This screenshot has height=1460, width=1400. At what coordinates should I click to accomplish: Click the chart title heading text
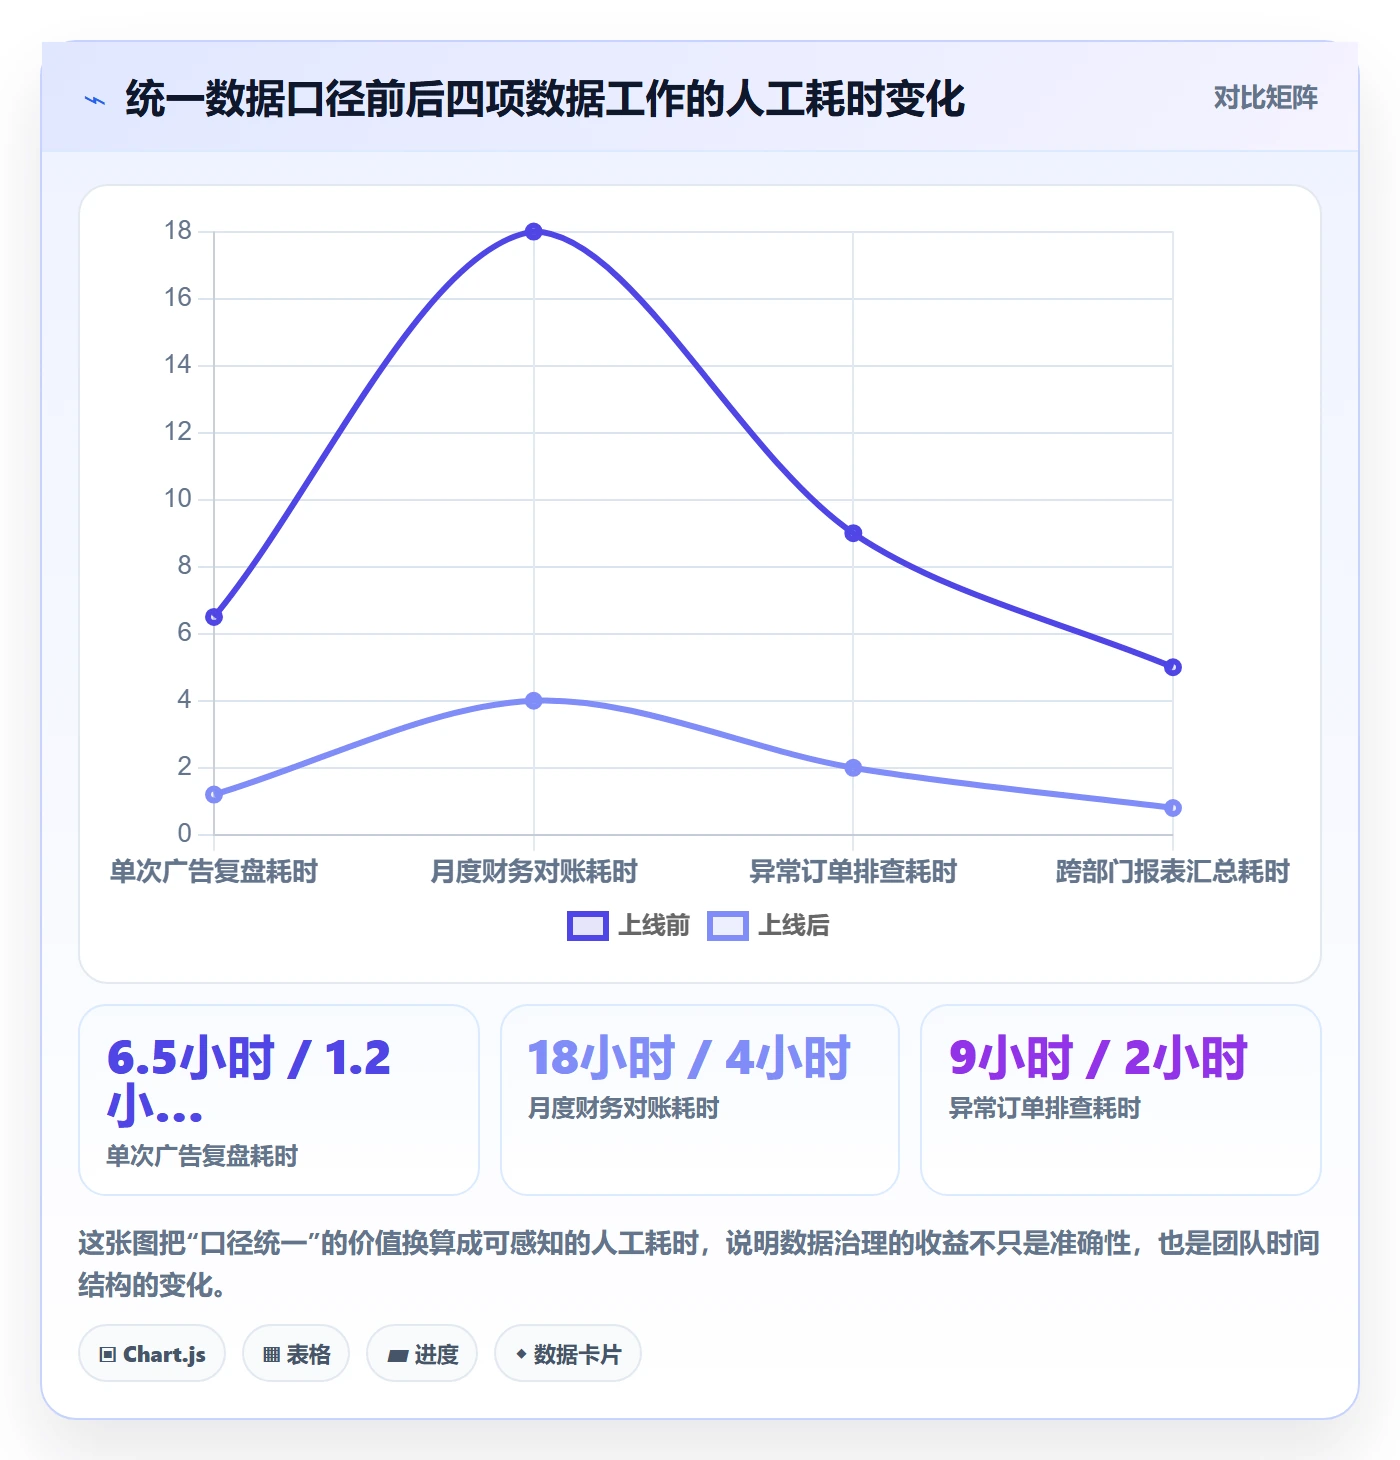pos(545,99)
